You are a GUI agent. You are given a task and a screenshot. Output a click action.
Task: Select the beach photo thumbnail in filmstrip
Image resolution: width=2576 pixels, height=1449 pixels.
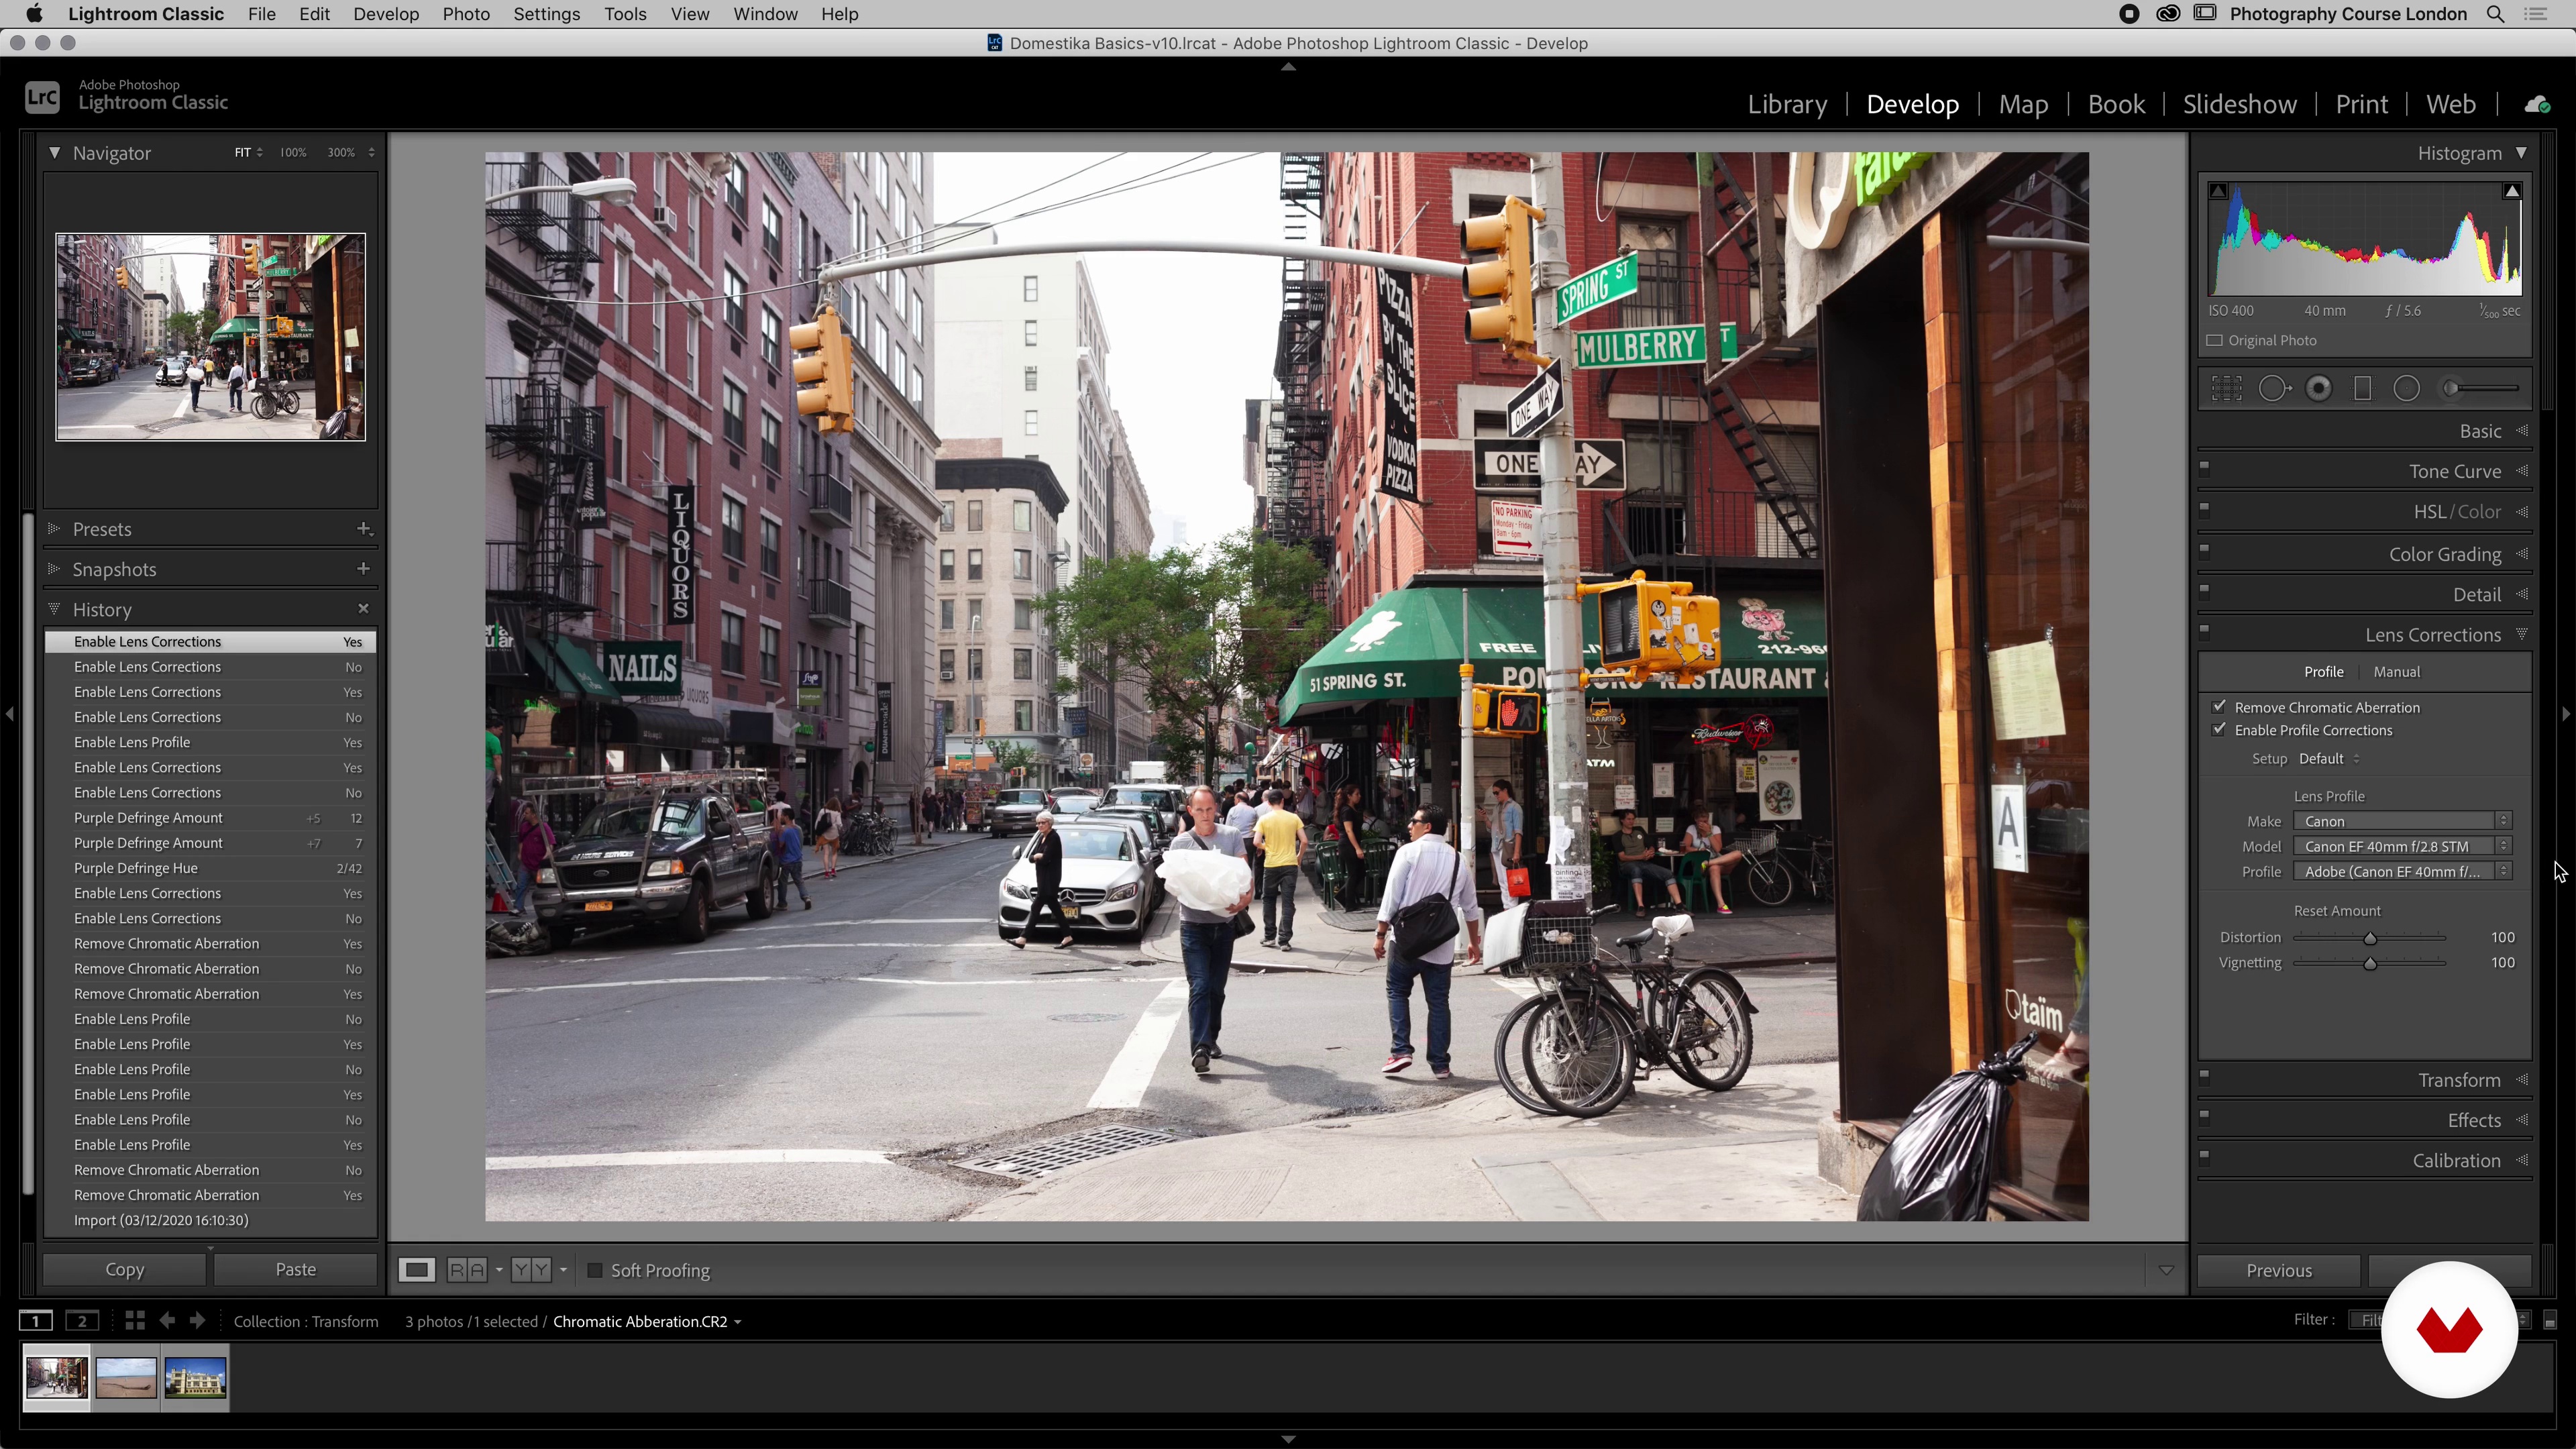126,1377
